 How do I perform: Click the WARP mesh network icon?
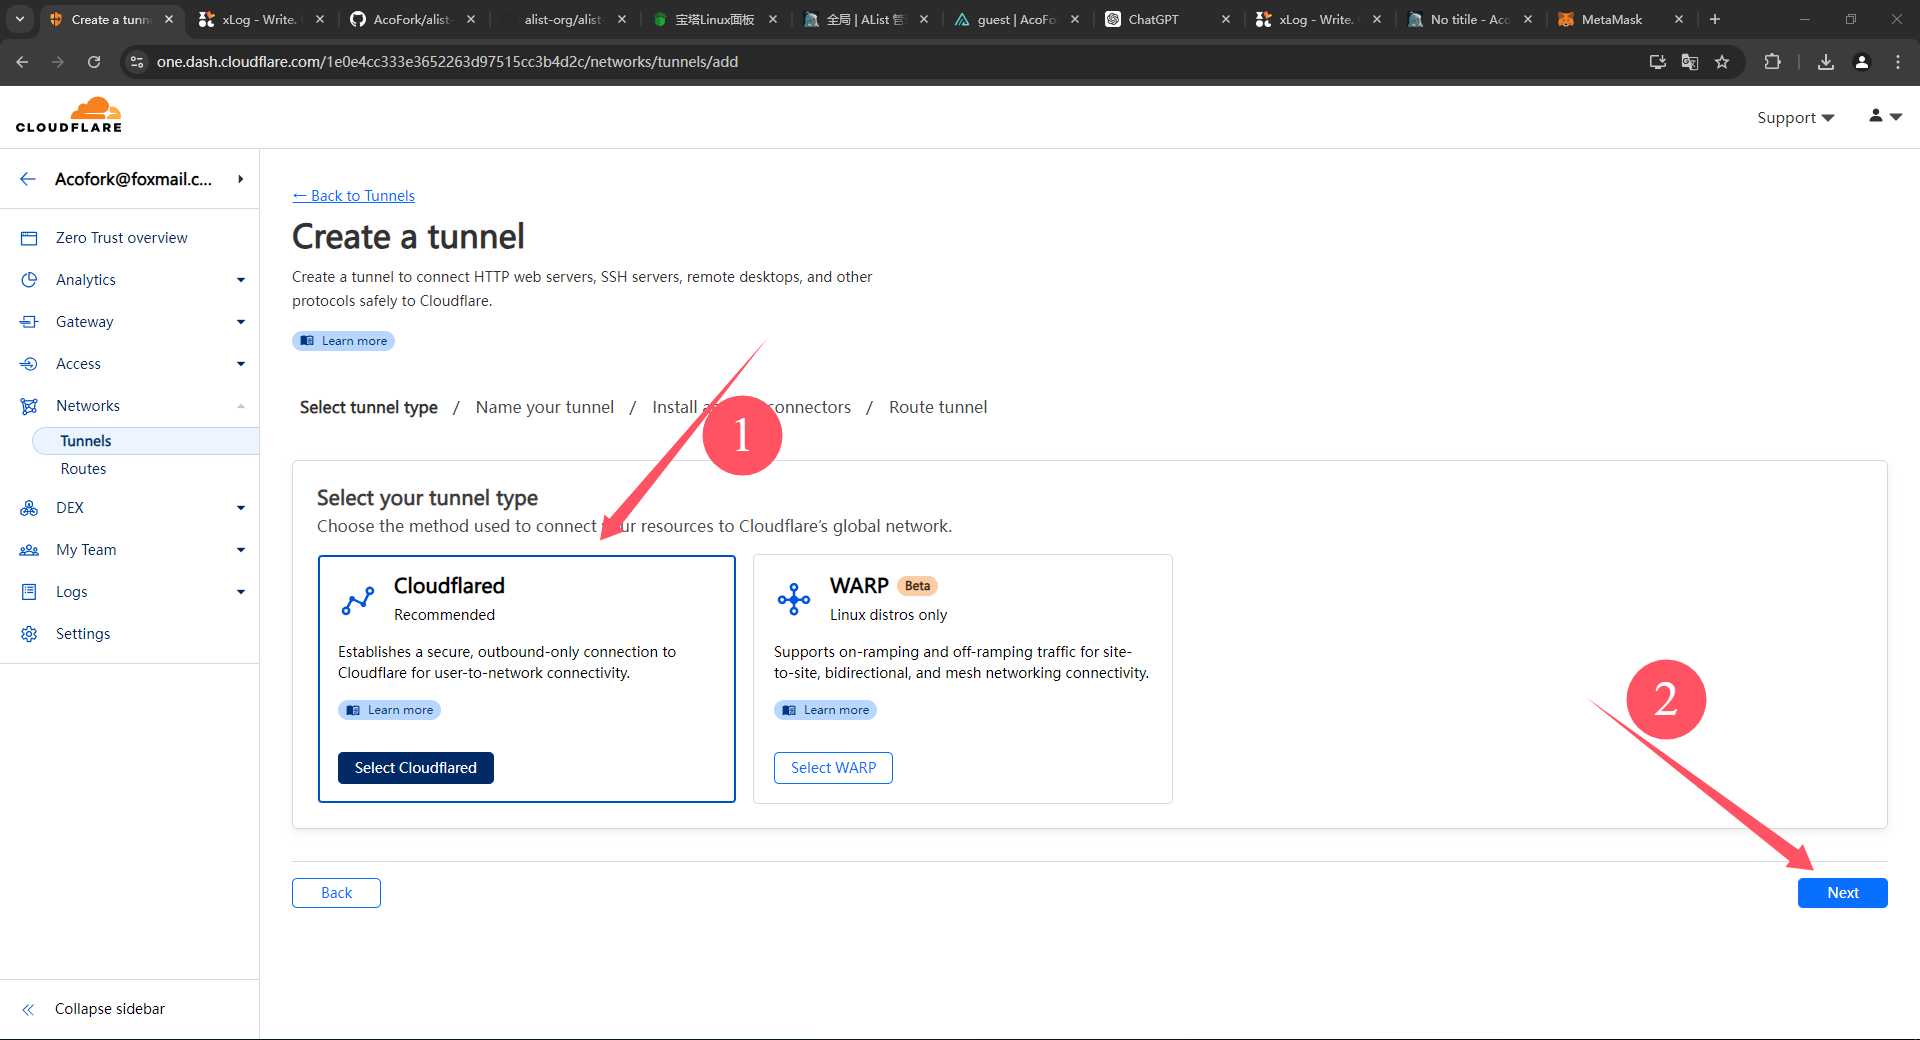coord(794,599)
